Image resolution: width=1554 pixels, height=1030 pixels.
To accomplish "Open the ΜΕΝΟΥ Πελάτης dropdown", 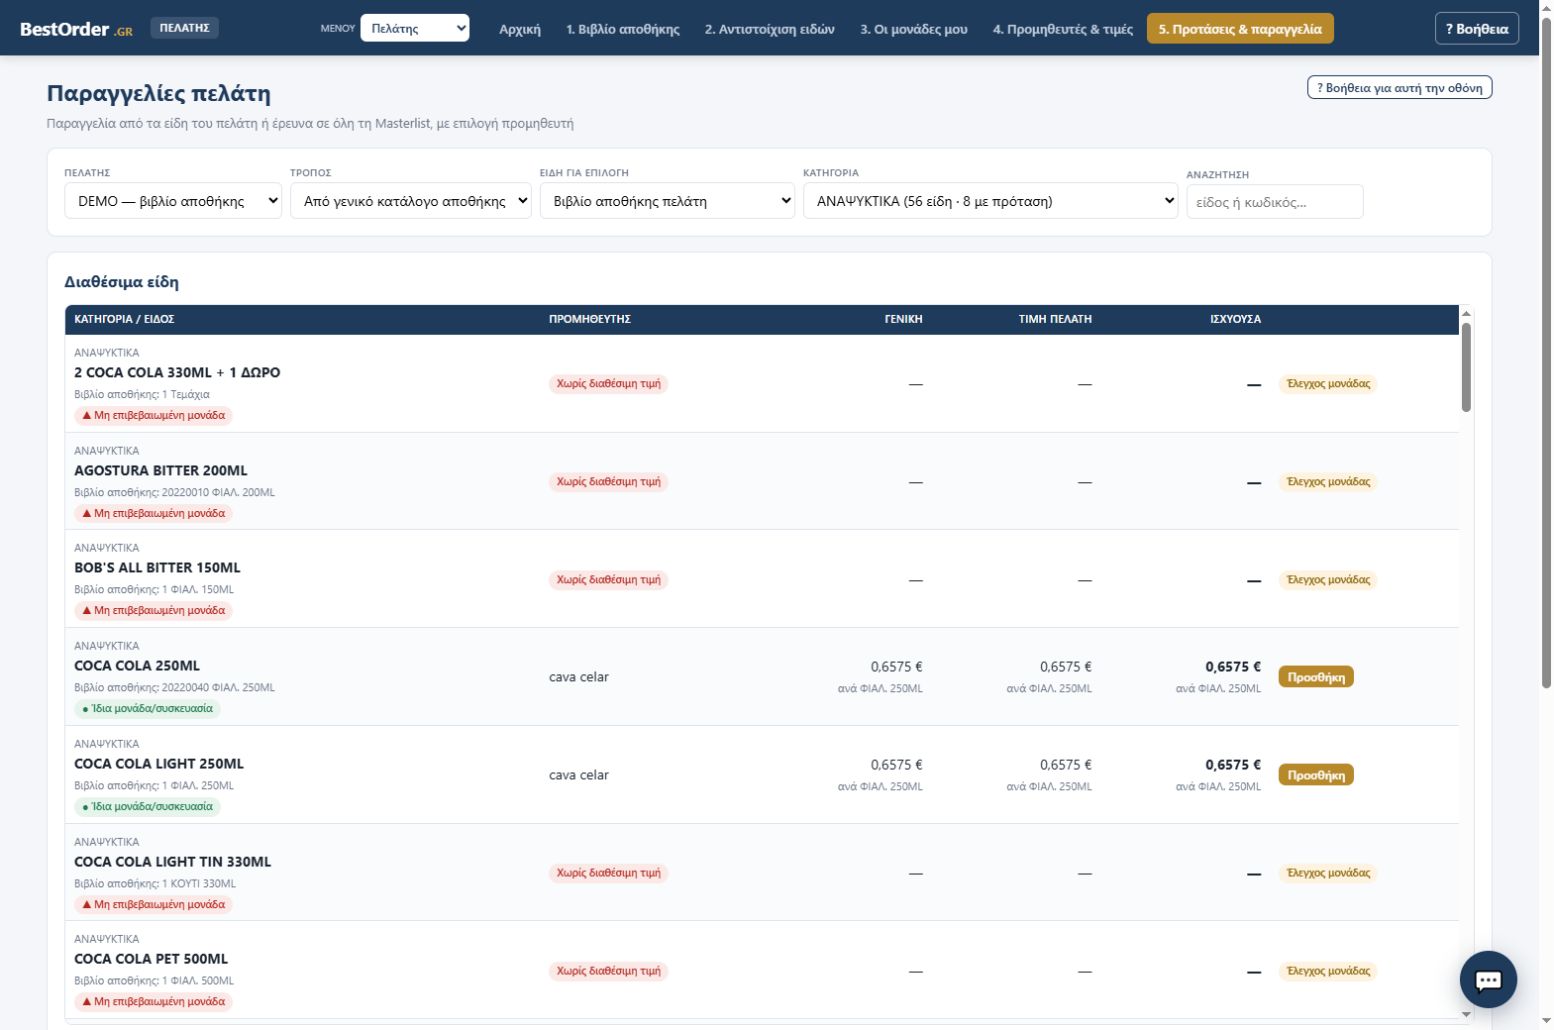I will pos(414,28).
